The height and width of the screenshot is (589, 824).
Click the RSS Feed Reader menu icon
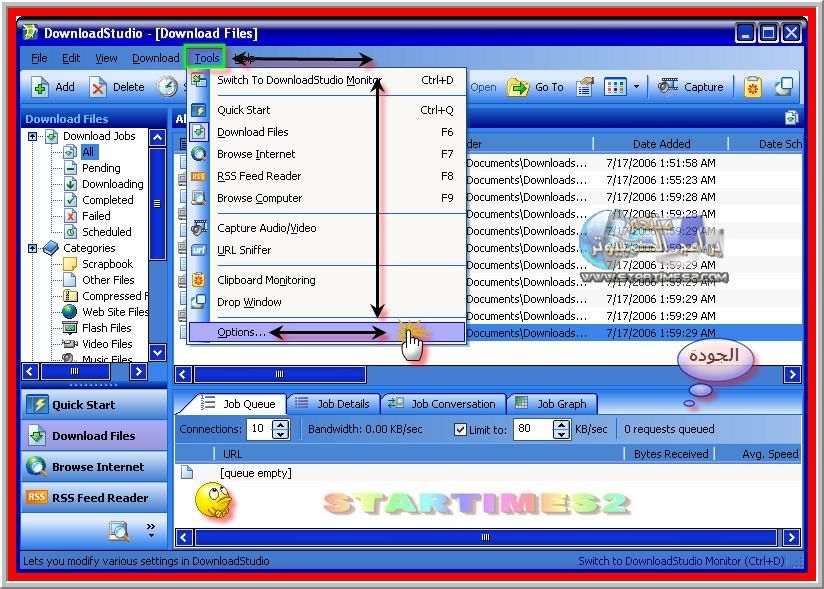pos(198,177)
